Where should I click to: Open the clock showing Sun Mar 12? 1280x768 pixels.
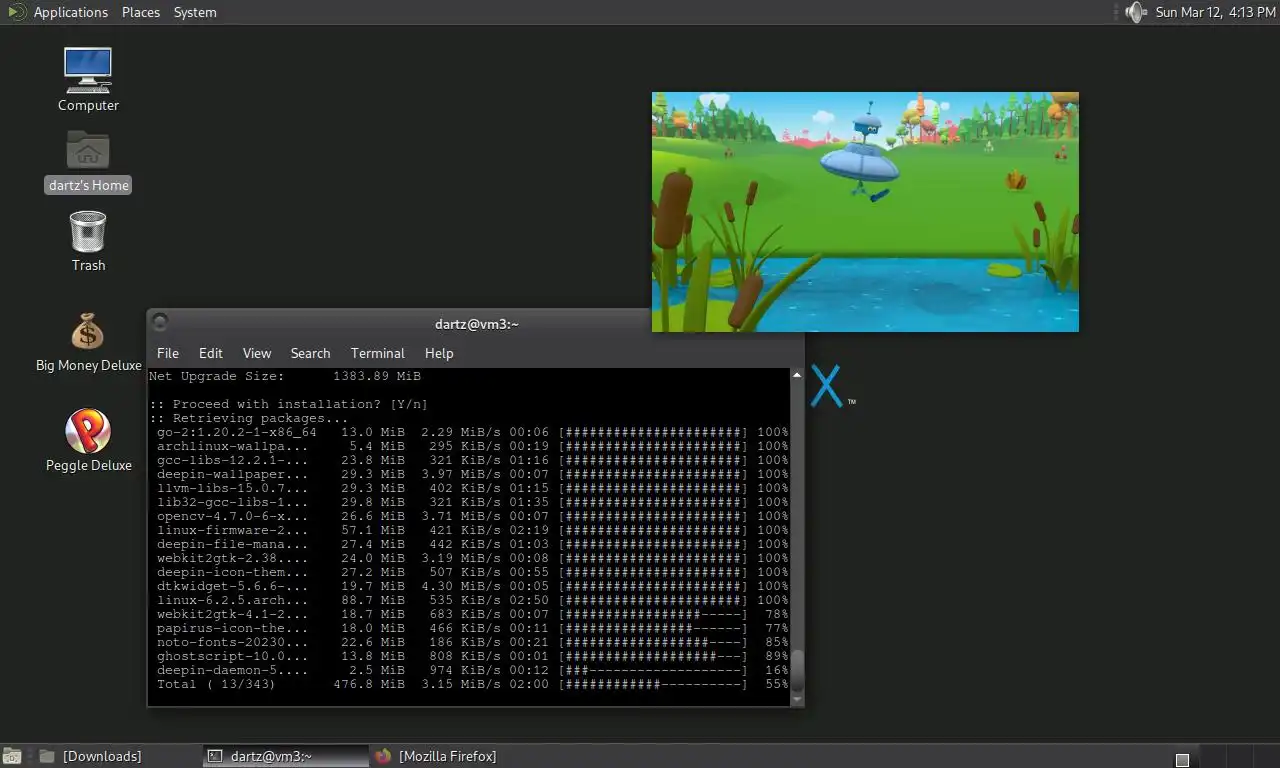pos(1215,12)
